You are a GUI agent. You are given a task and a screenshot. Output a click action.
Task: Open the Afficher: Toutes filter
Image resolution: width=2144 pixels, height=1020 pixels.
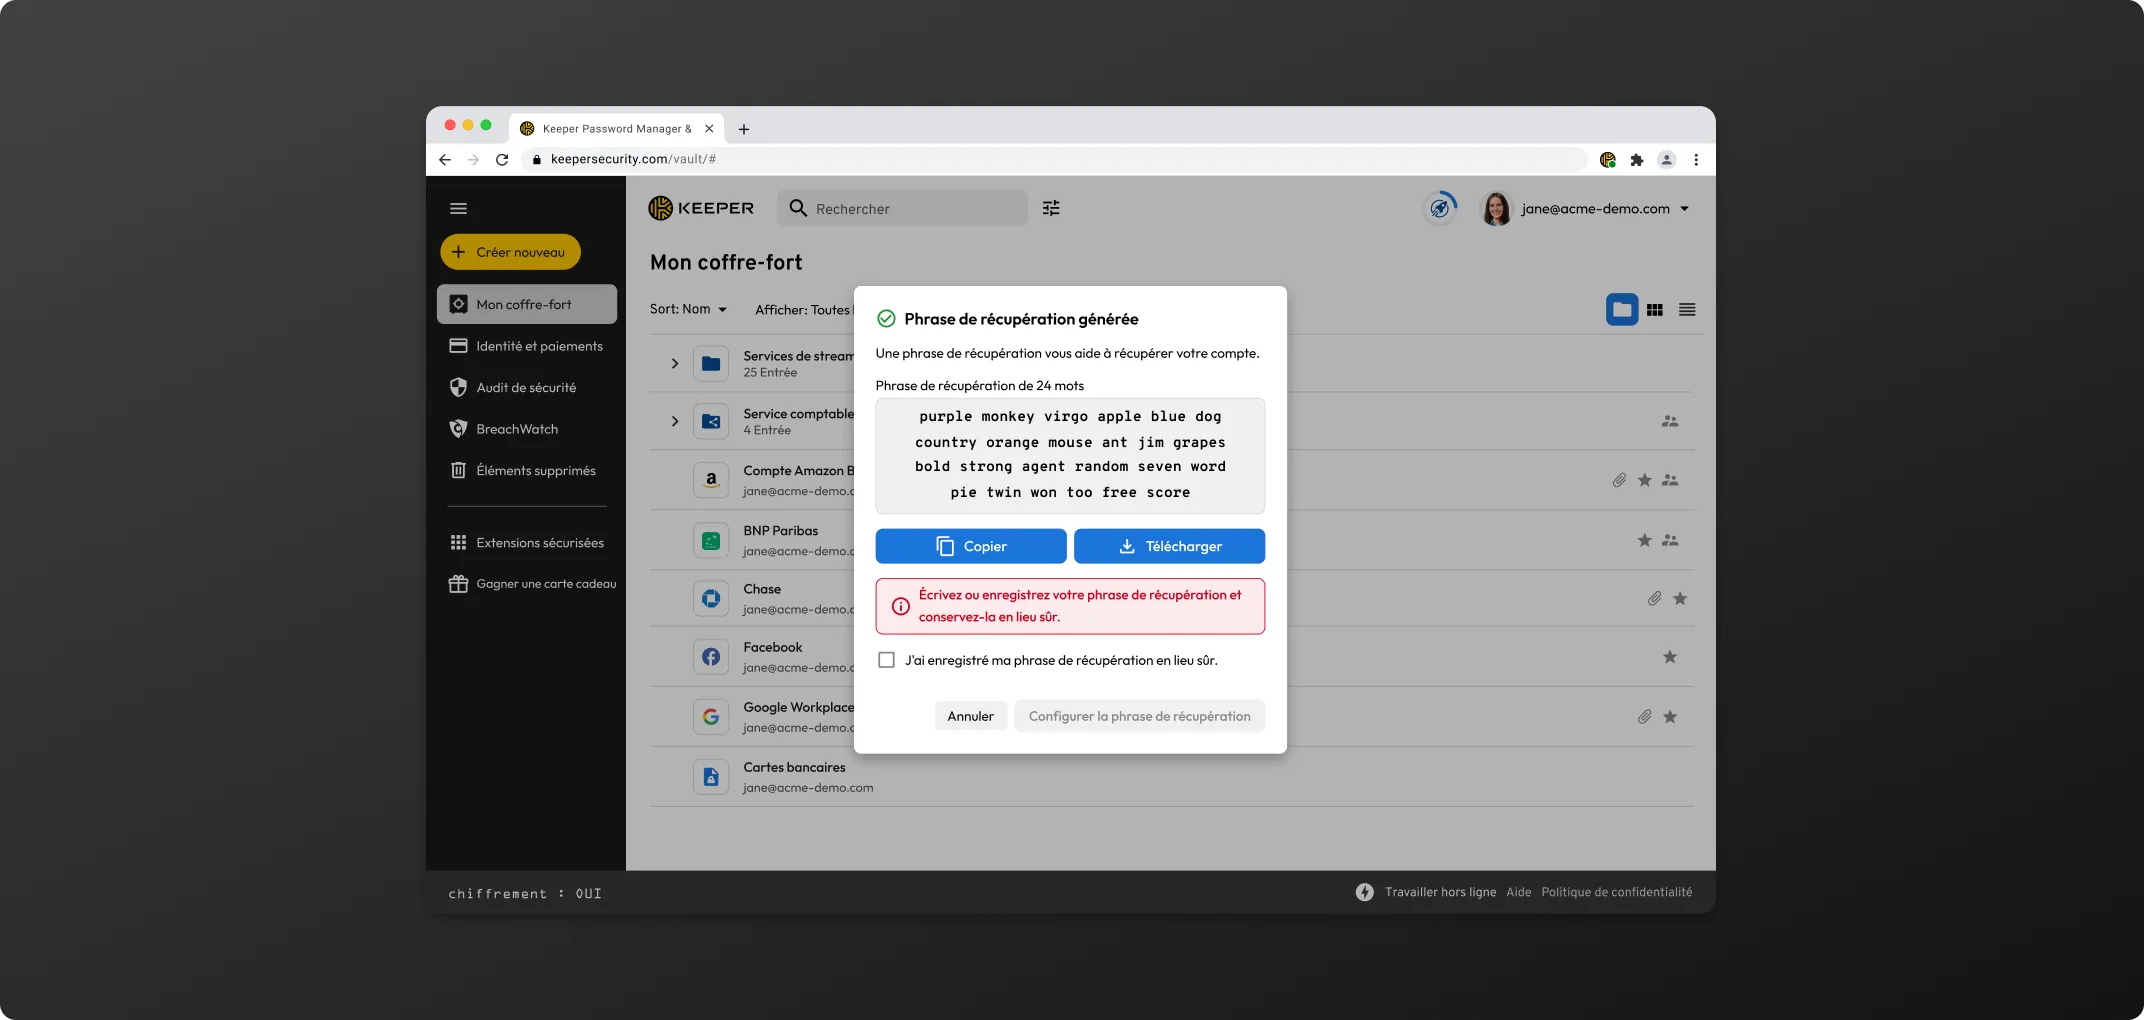pyautogui.click(x=802, y=310)
